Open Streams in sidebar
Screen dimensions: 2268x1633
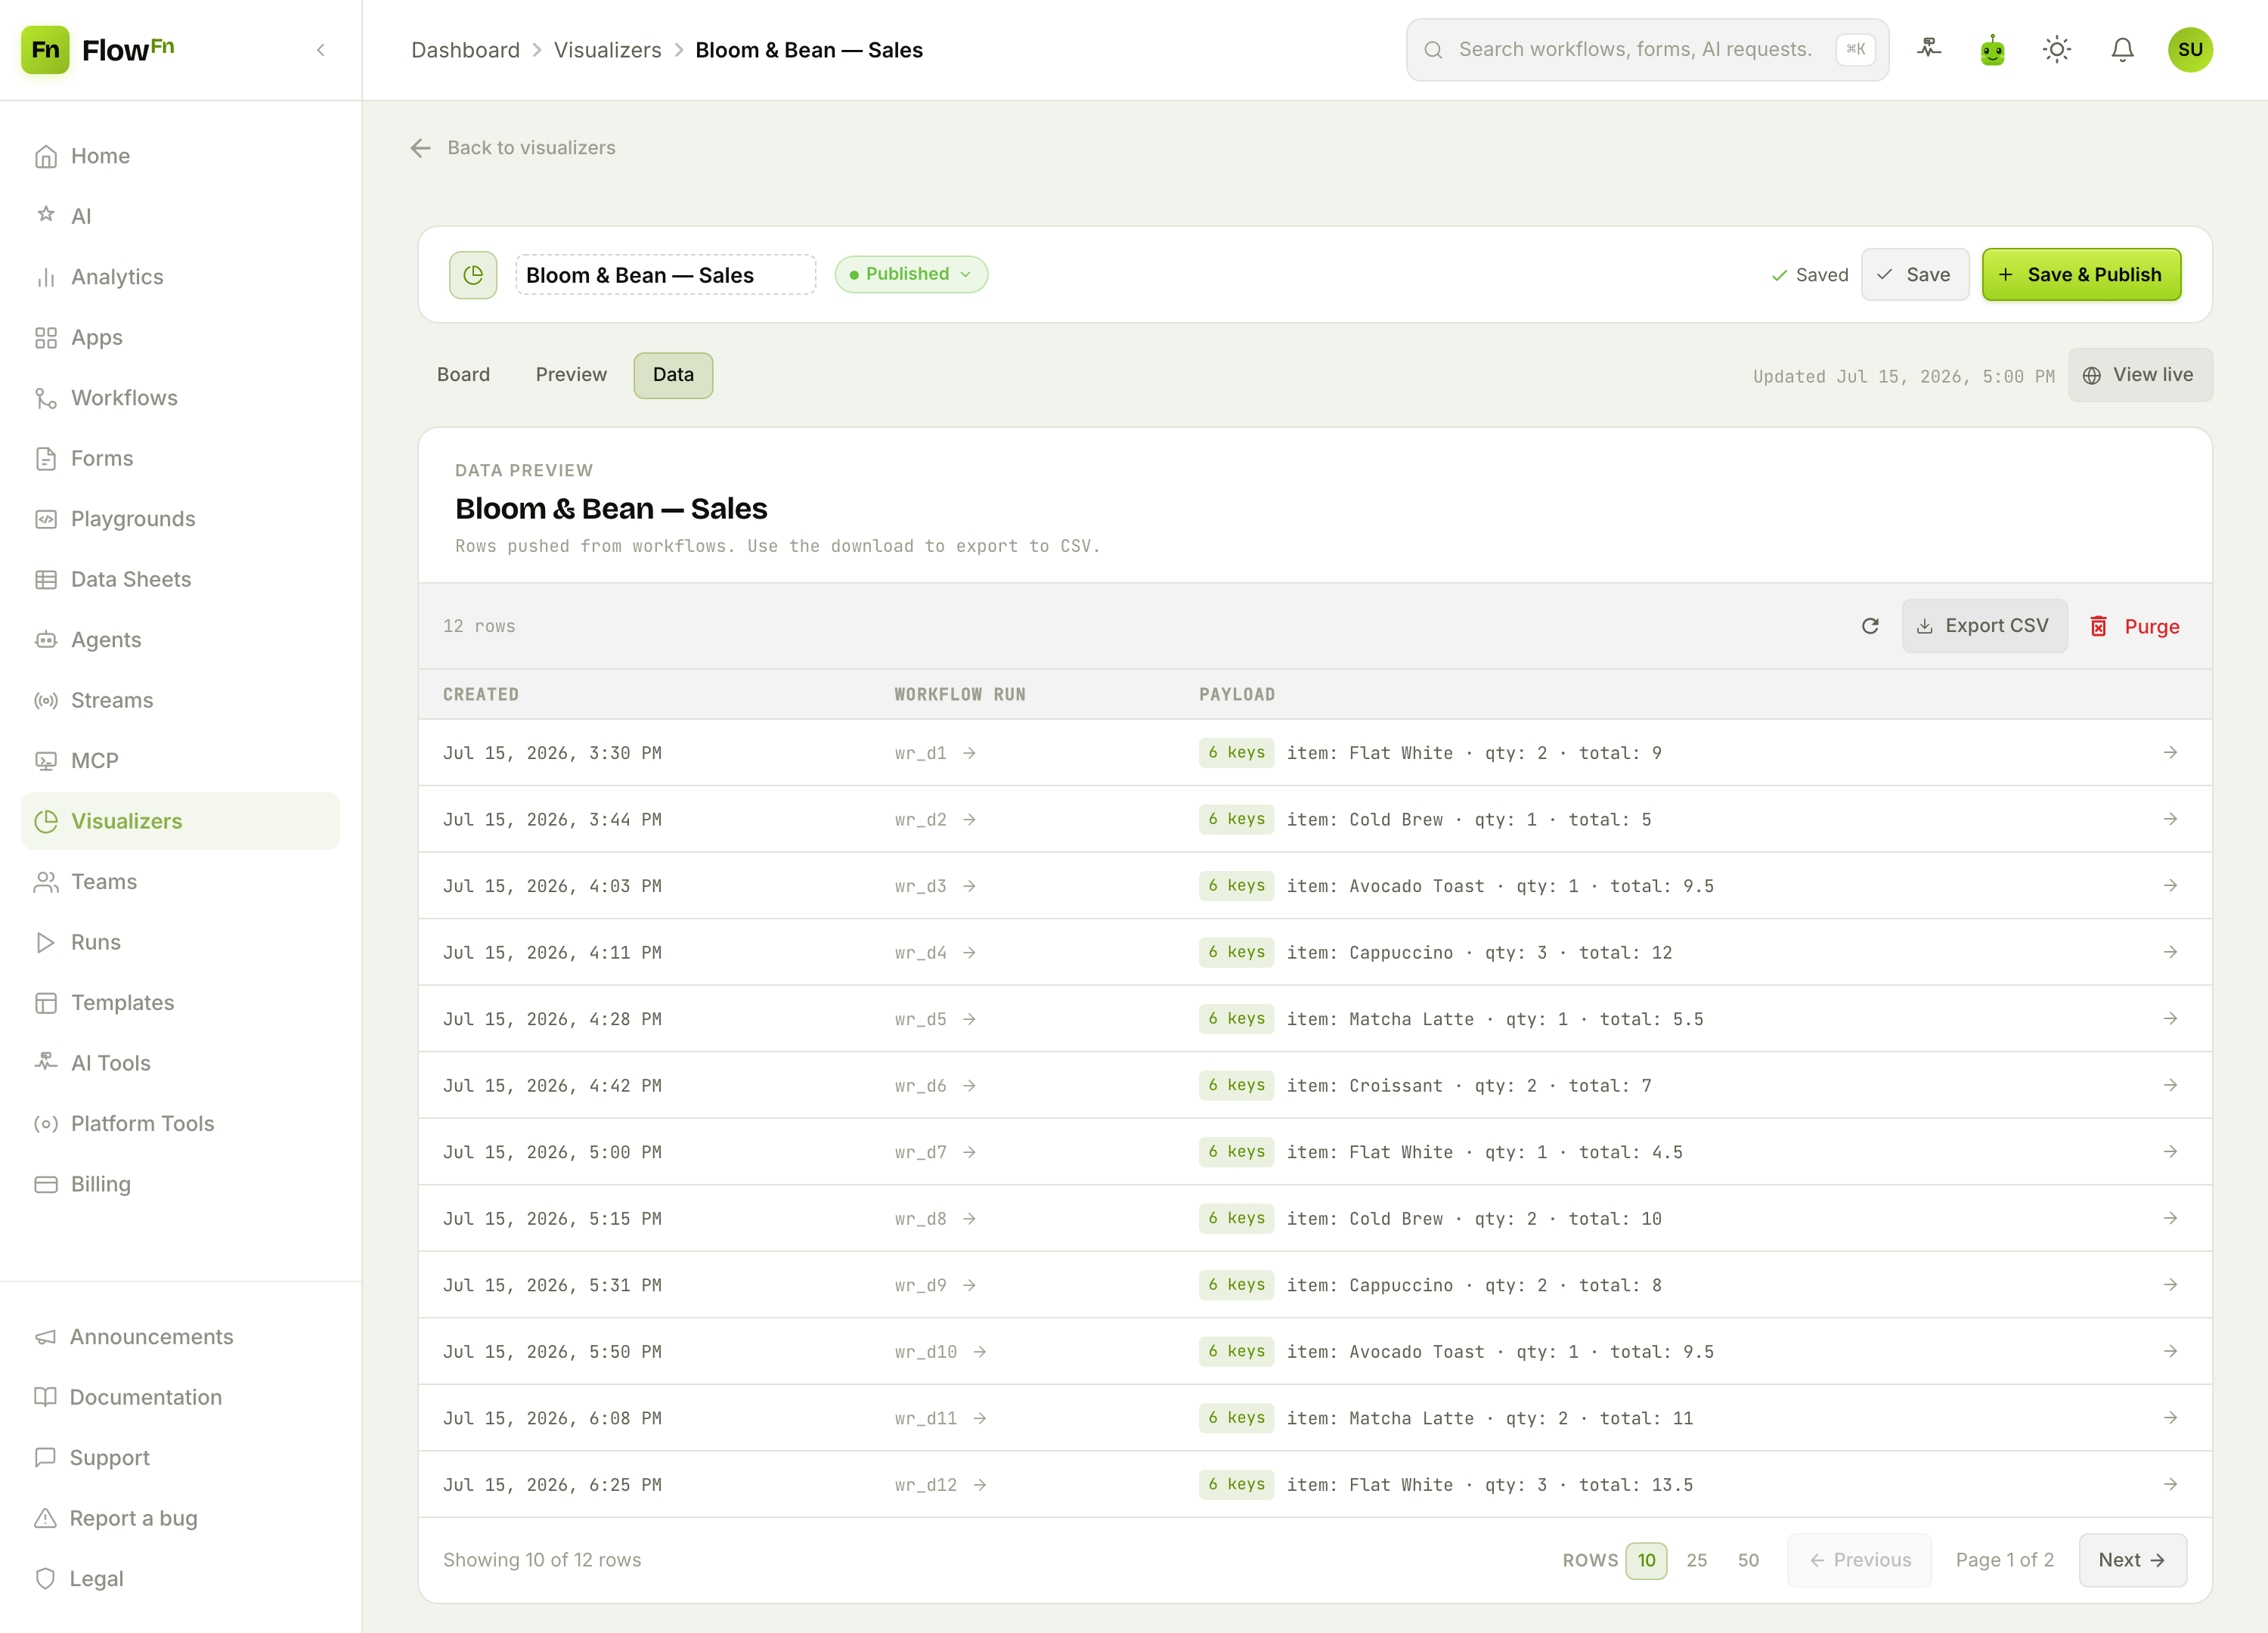[x=180, y=700]
